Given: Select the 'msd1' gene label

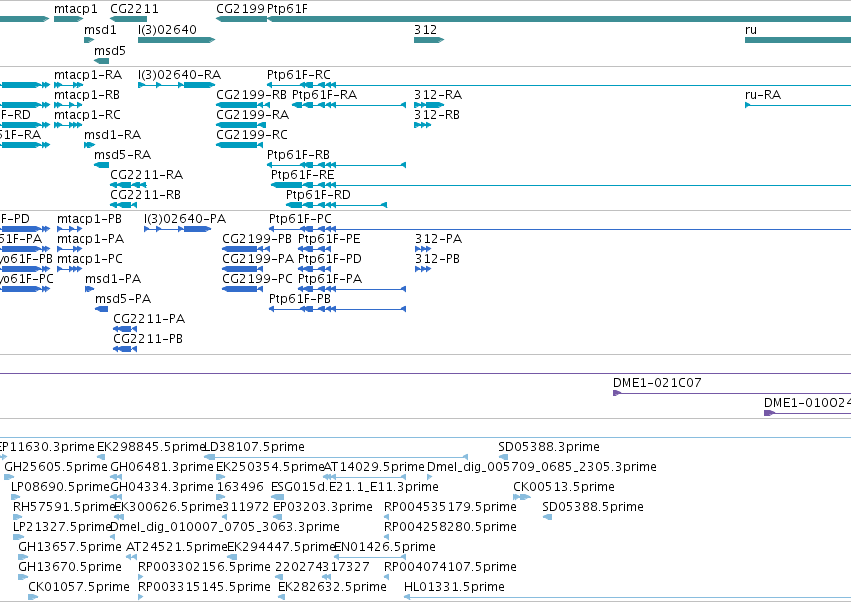Looking at the screenshot, I should tap(100, 29).
